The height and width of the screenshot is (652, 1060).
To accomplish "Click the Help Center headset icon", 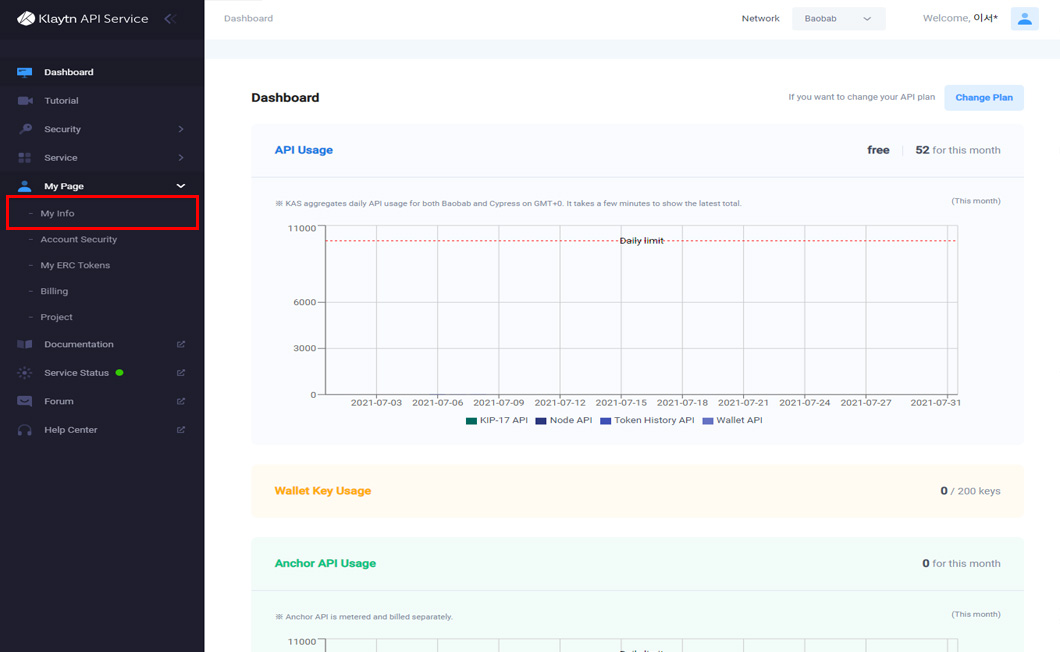I will (x=24, y=430).
